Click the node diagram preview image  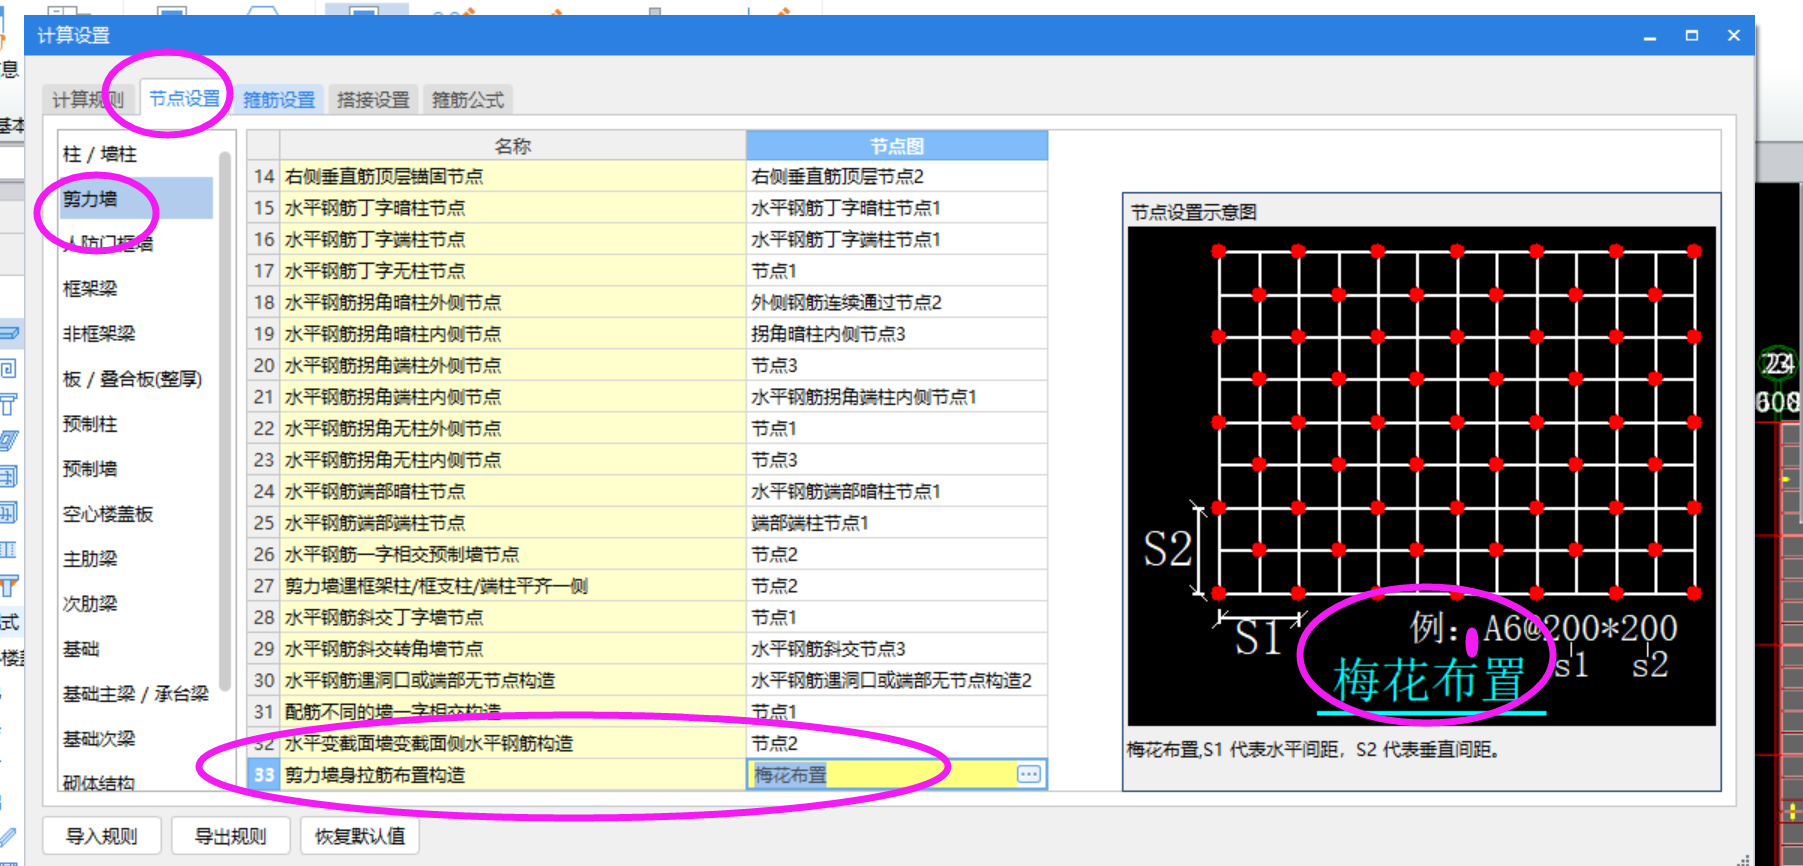point(1421,476)
